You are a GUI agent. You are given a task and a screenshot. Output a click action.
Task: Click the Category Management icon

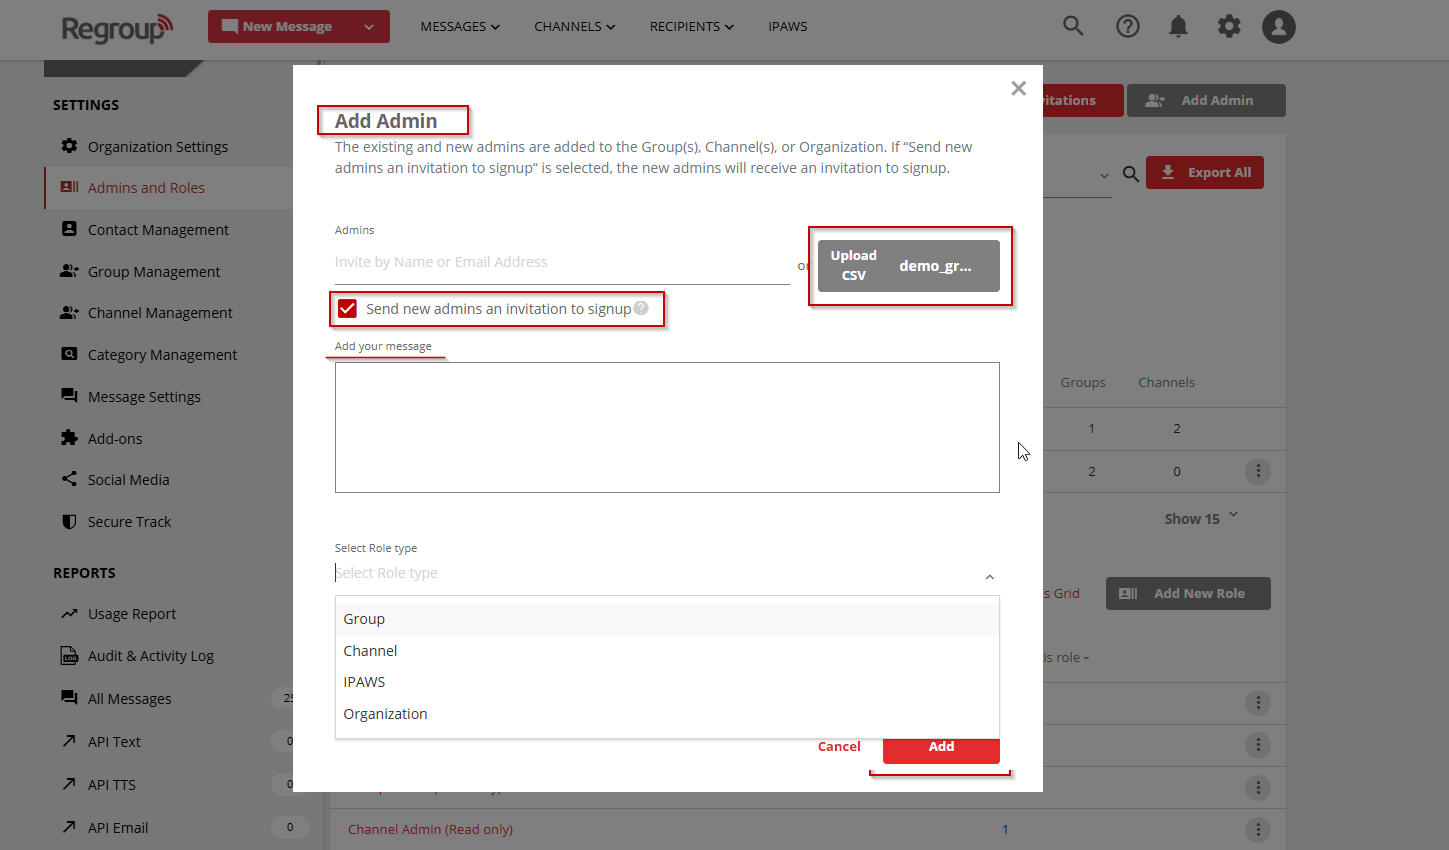[x=69, y=354]
